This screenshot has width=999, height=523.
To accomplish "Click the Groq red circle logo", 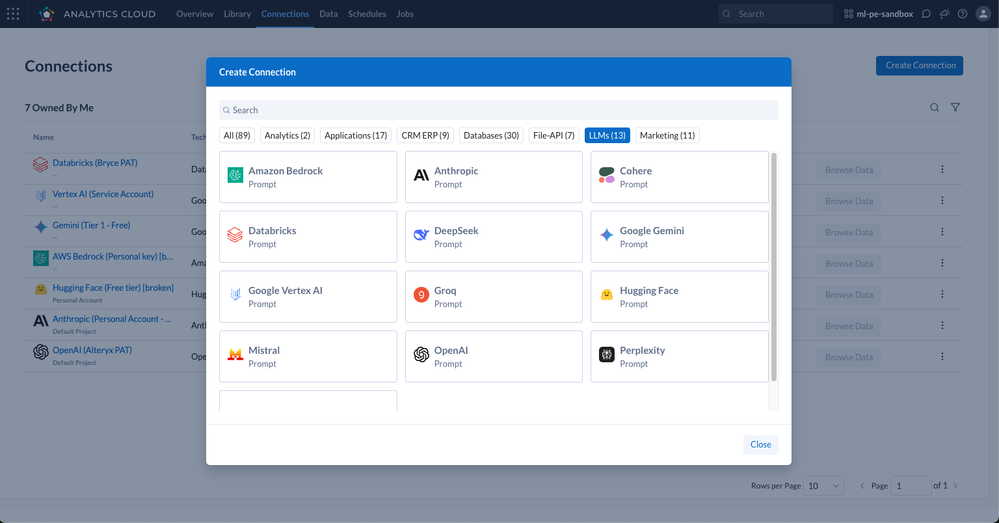I will point(421,294).
